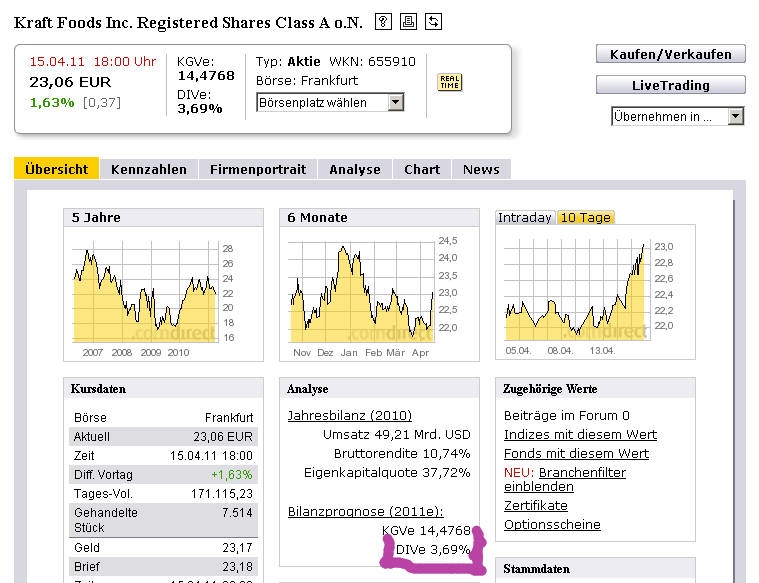Viewport: 759px width, 583px height.
Task: Select the 10 Tage chart tab
Action: tap(585, 217)
